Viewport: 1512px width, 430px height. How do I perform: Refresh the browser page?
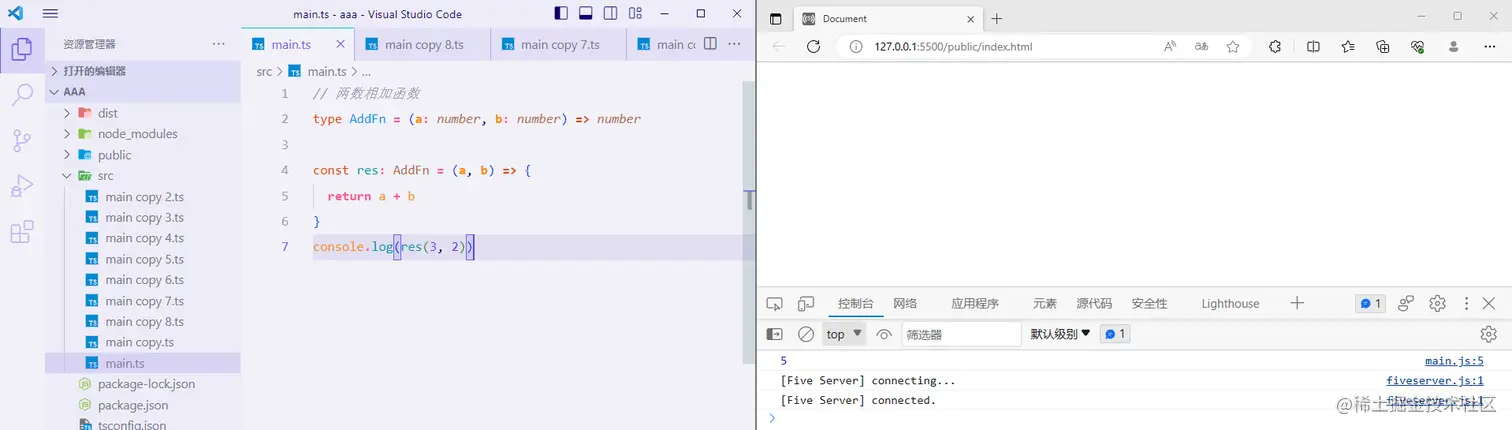pyautogui.click(x=813, y=47)
